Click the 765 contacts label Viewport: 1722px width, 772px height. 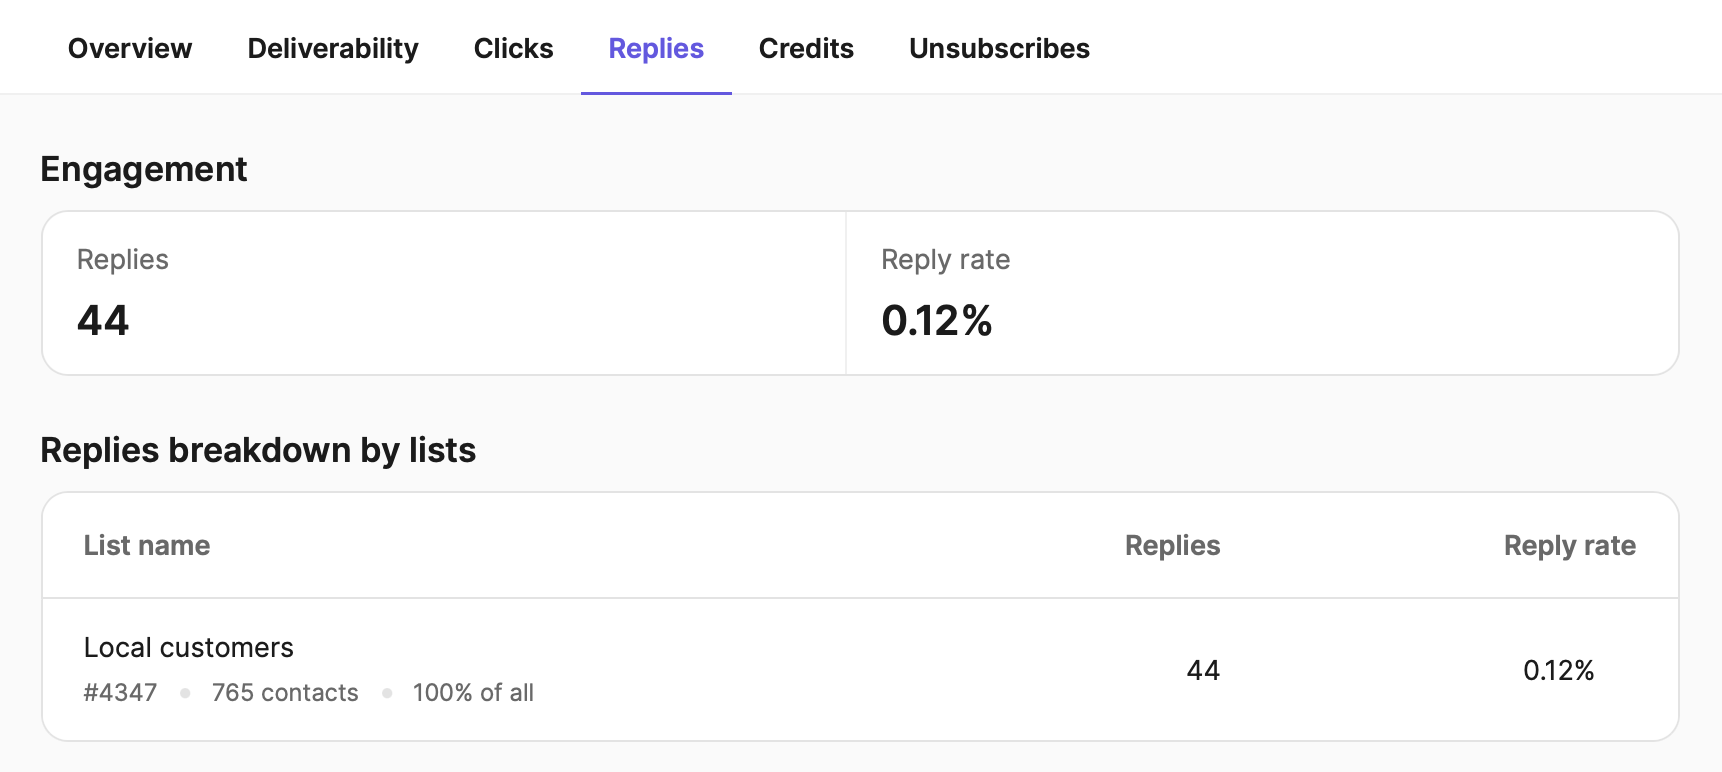click(285, 693)
